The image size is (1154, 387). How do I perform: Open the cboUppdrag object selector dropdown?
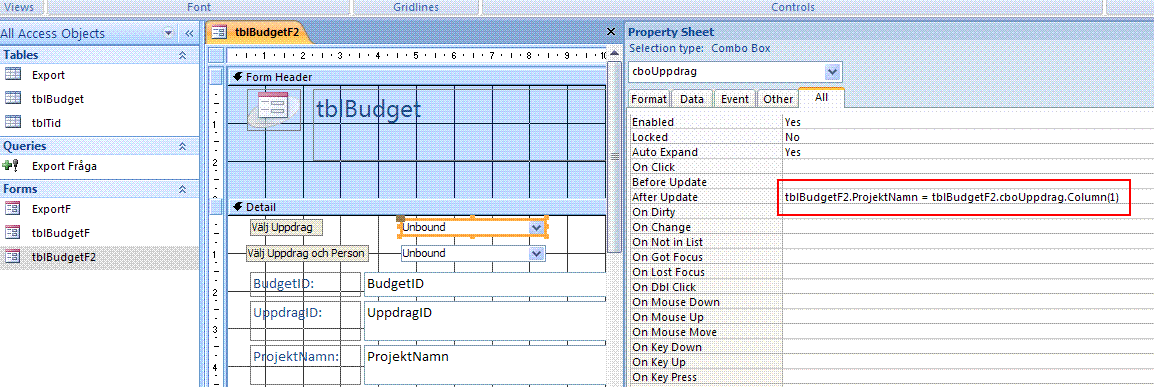coord(832,72)
